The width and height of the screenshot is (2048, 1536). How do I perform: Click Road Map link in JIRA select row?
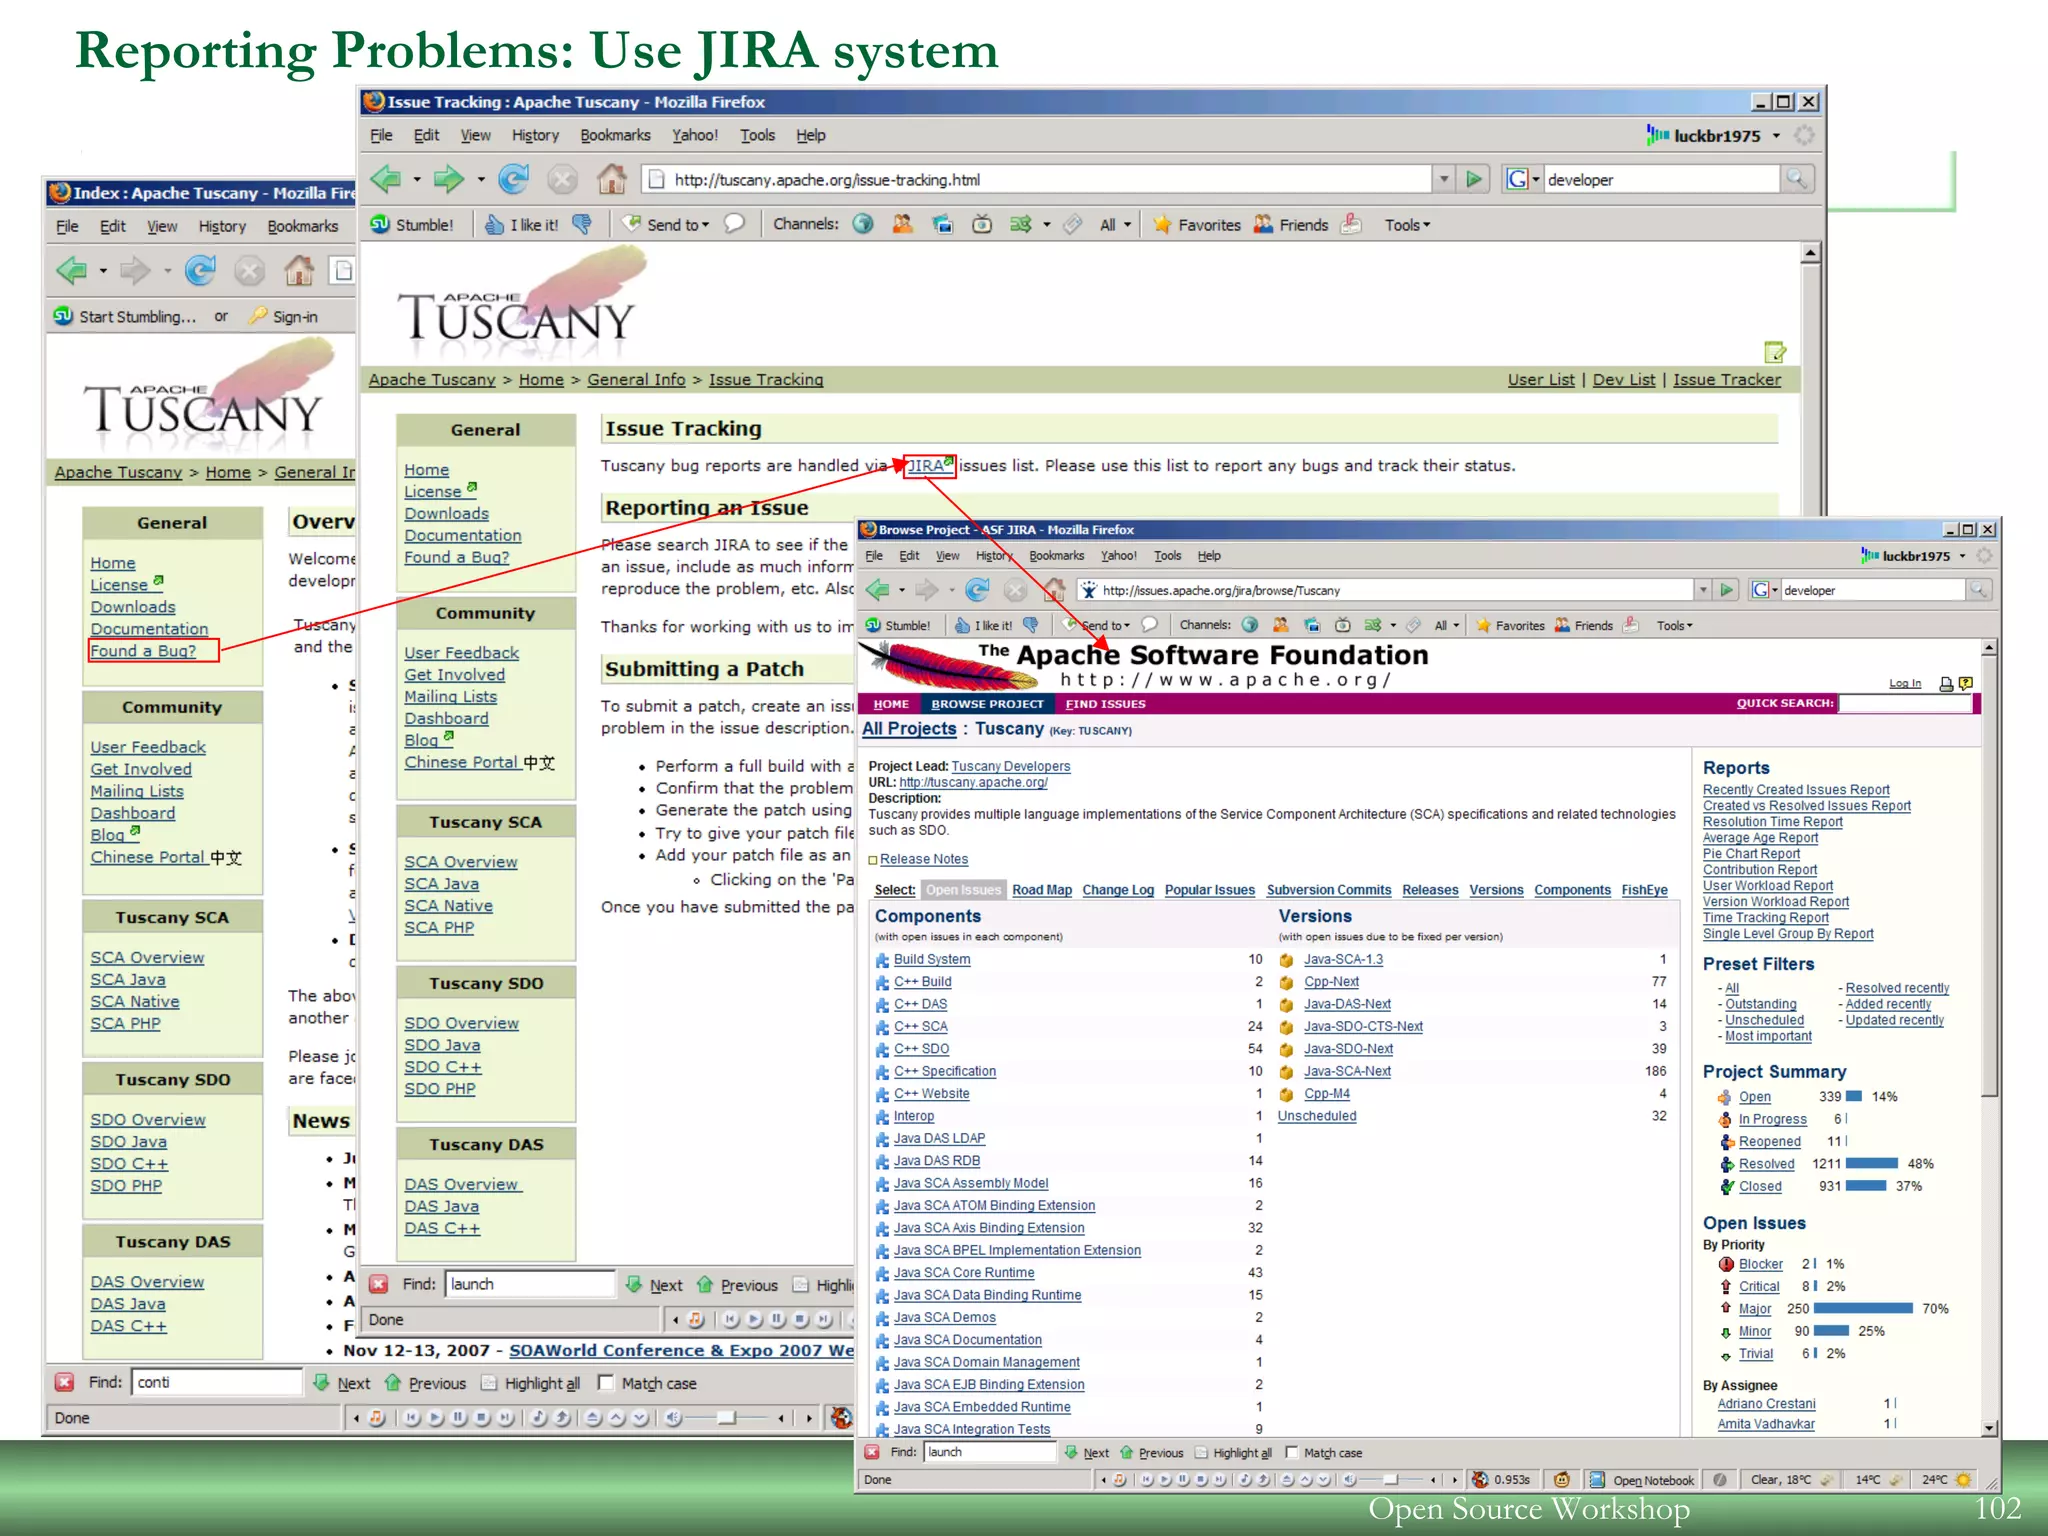click(1041, 890)
